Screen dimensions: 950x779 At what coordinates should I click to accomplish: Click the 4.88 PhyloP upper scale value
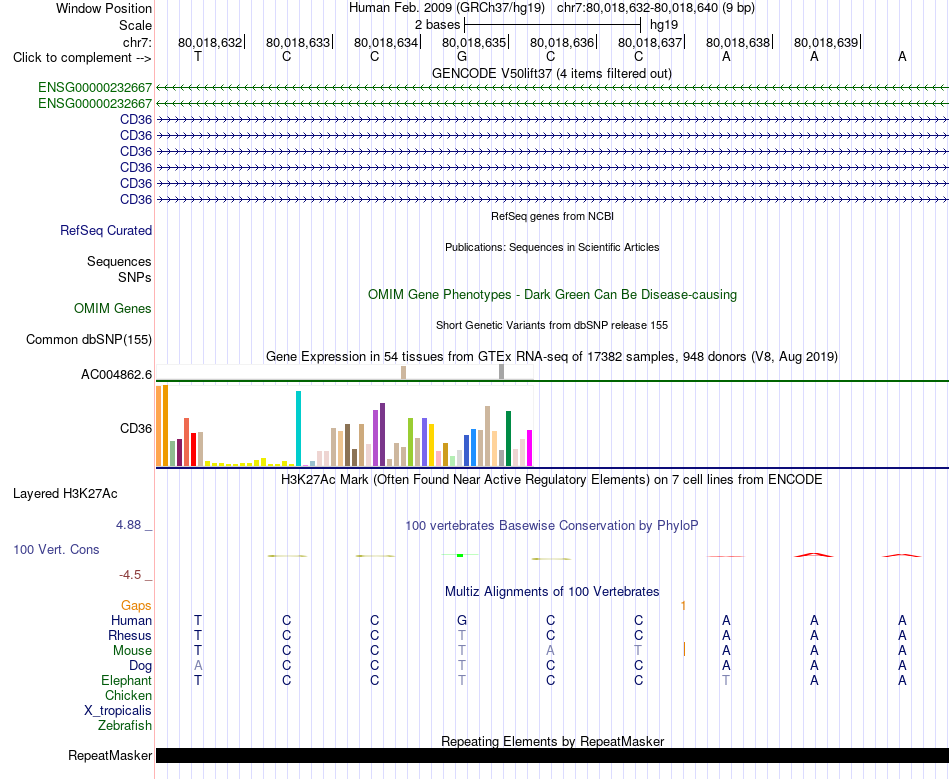[x=128, y=525]
